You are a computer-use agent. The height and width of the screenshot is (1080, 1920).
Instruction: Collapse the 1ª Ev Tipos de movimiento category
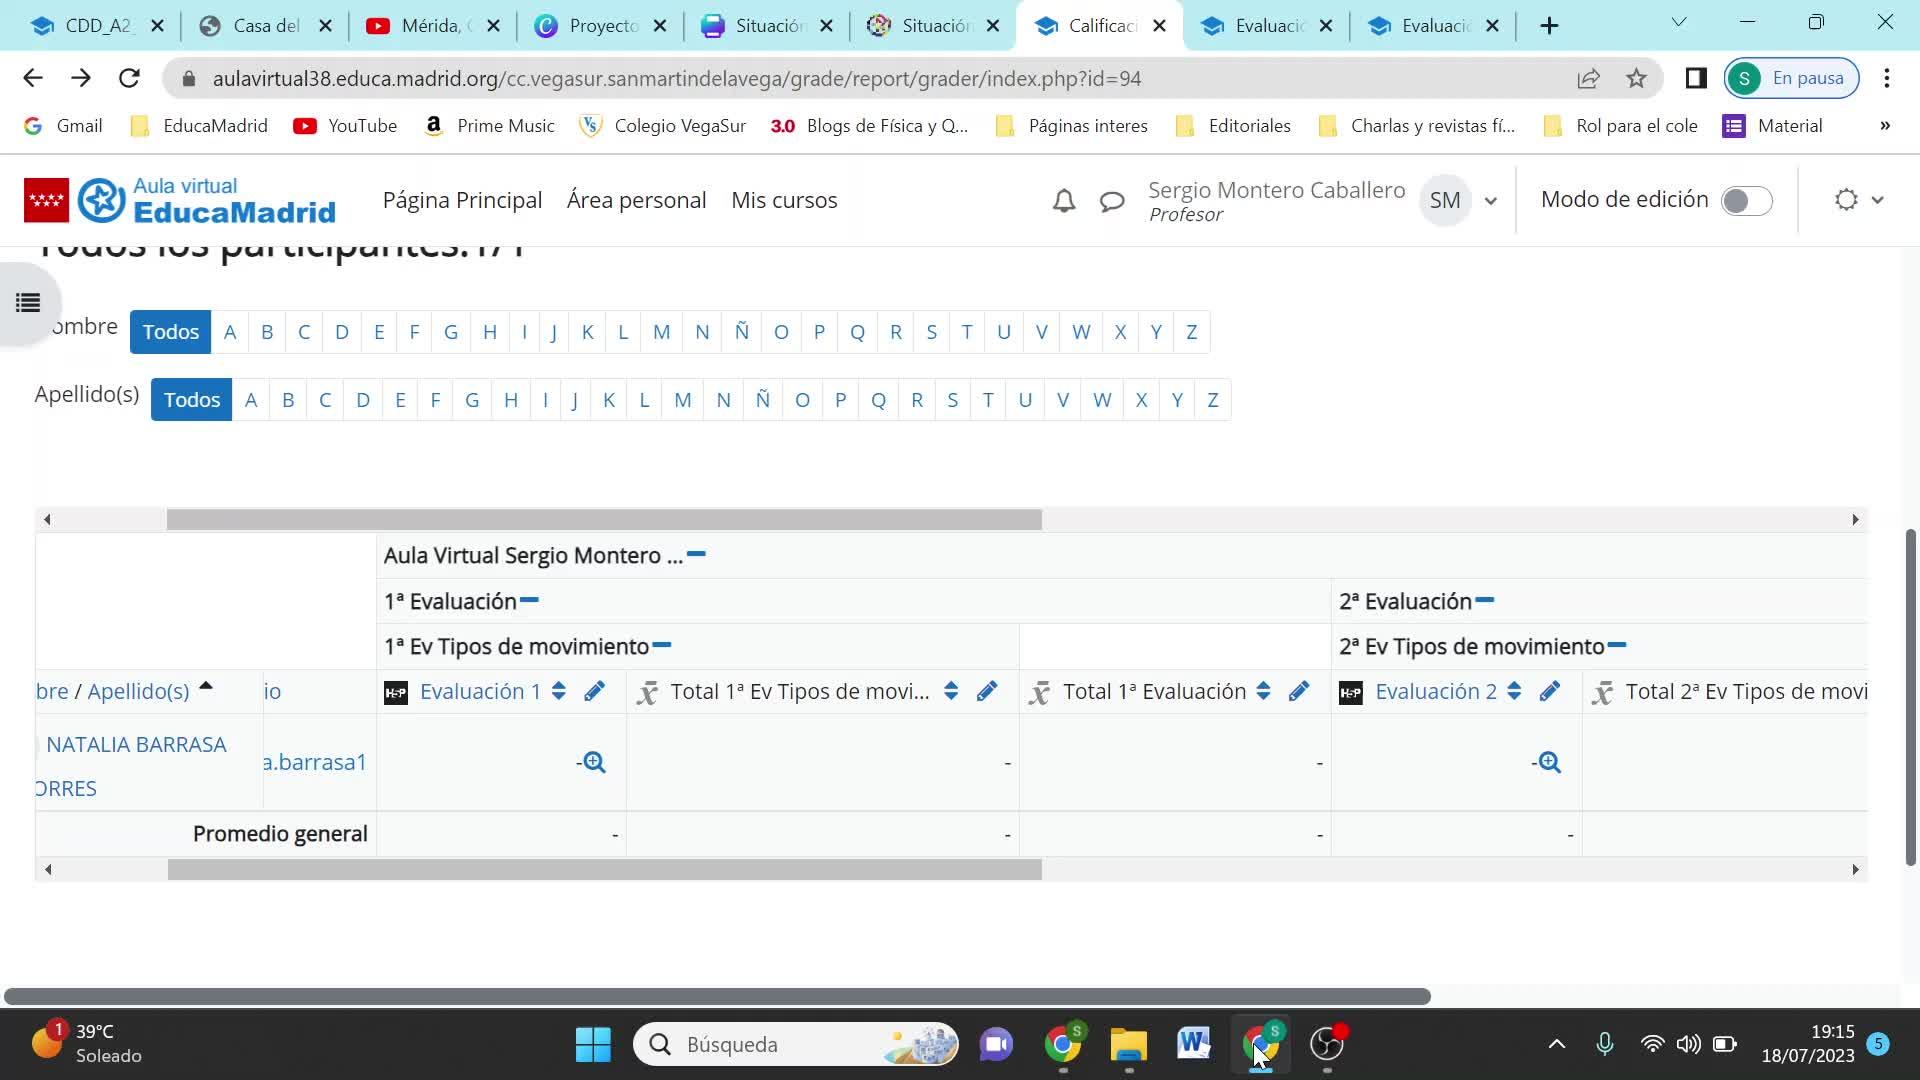click(x=662, y=645)
